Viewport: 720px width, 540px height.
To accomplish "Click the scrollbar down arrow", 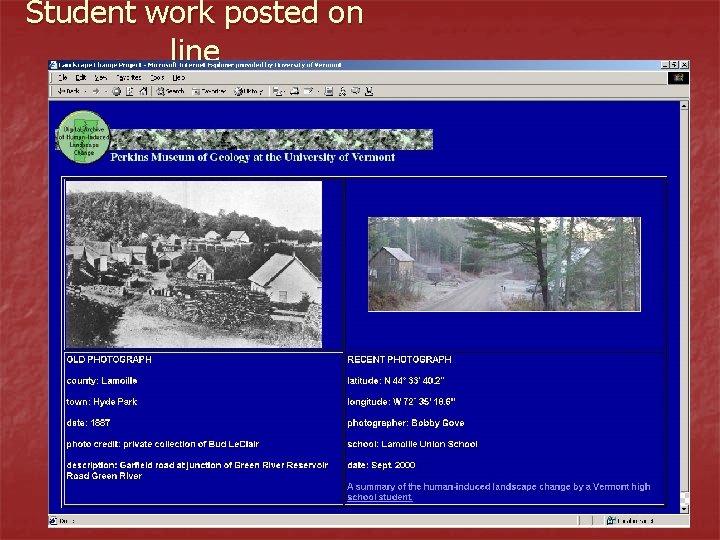I will click(684, 508).
